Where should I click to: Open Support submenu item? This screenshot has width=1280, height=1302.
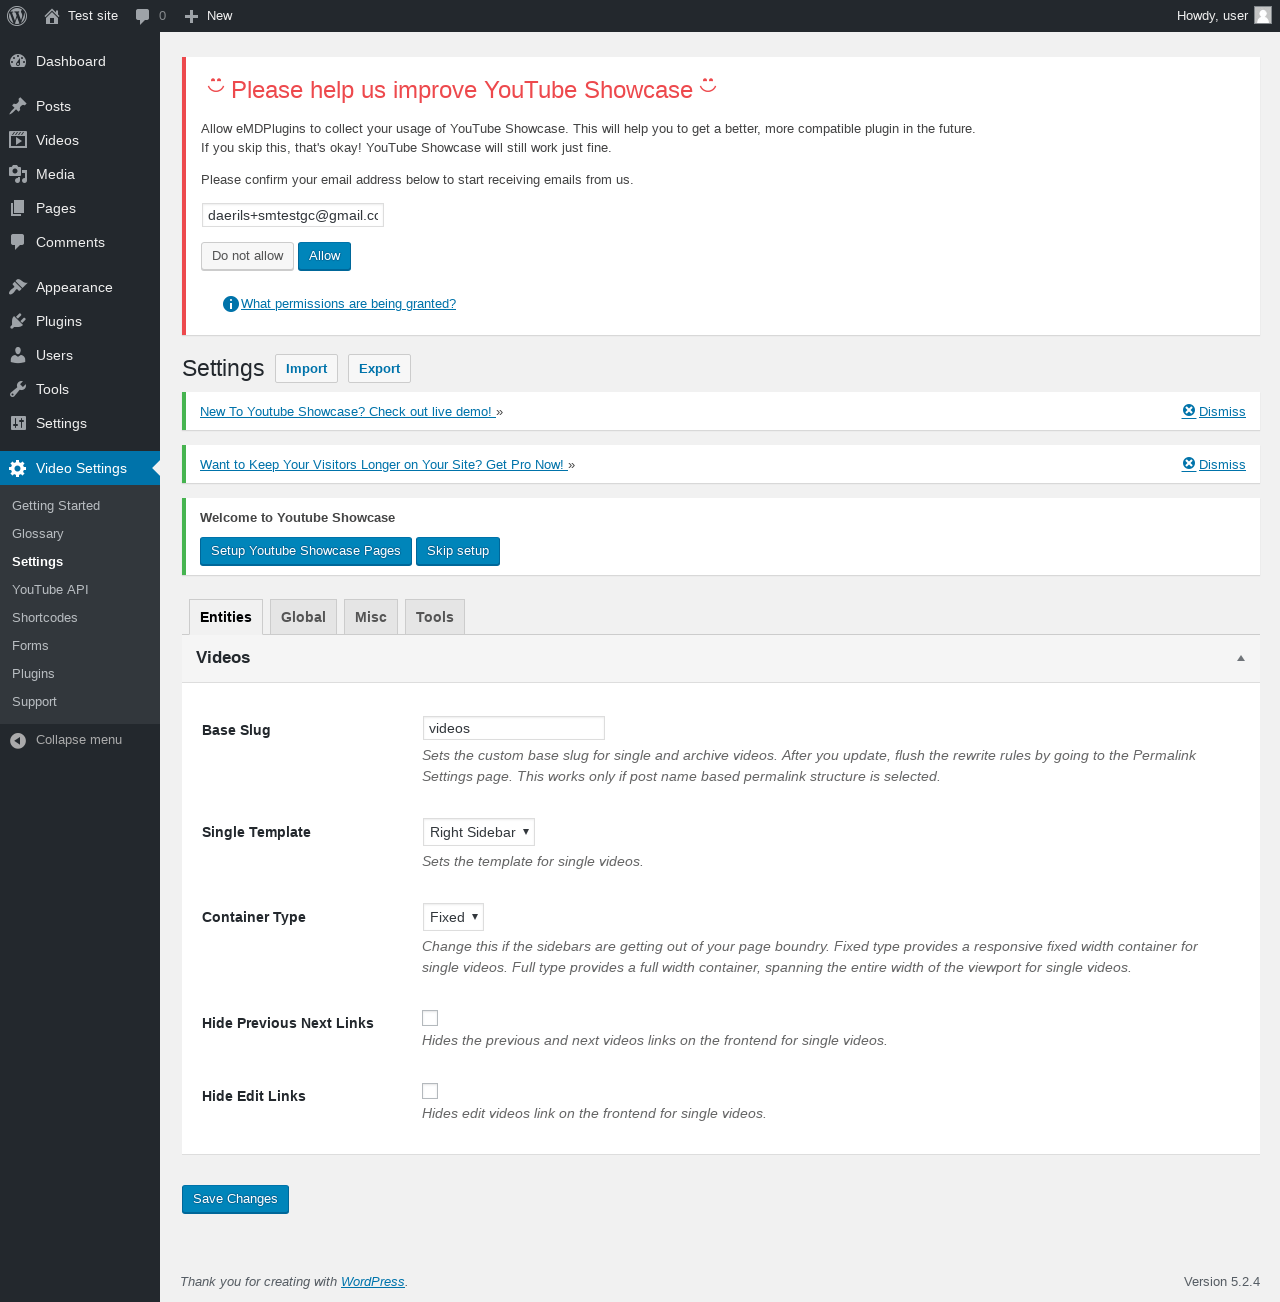click(34, 702)
